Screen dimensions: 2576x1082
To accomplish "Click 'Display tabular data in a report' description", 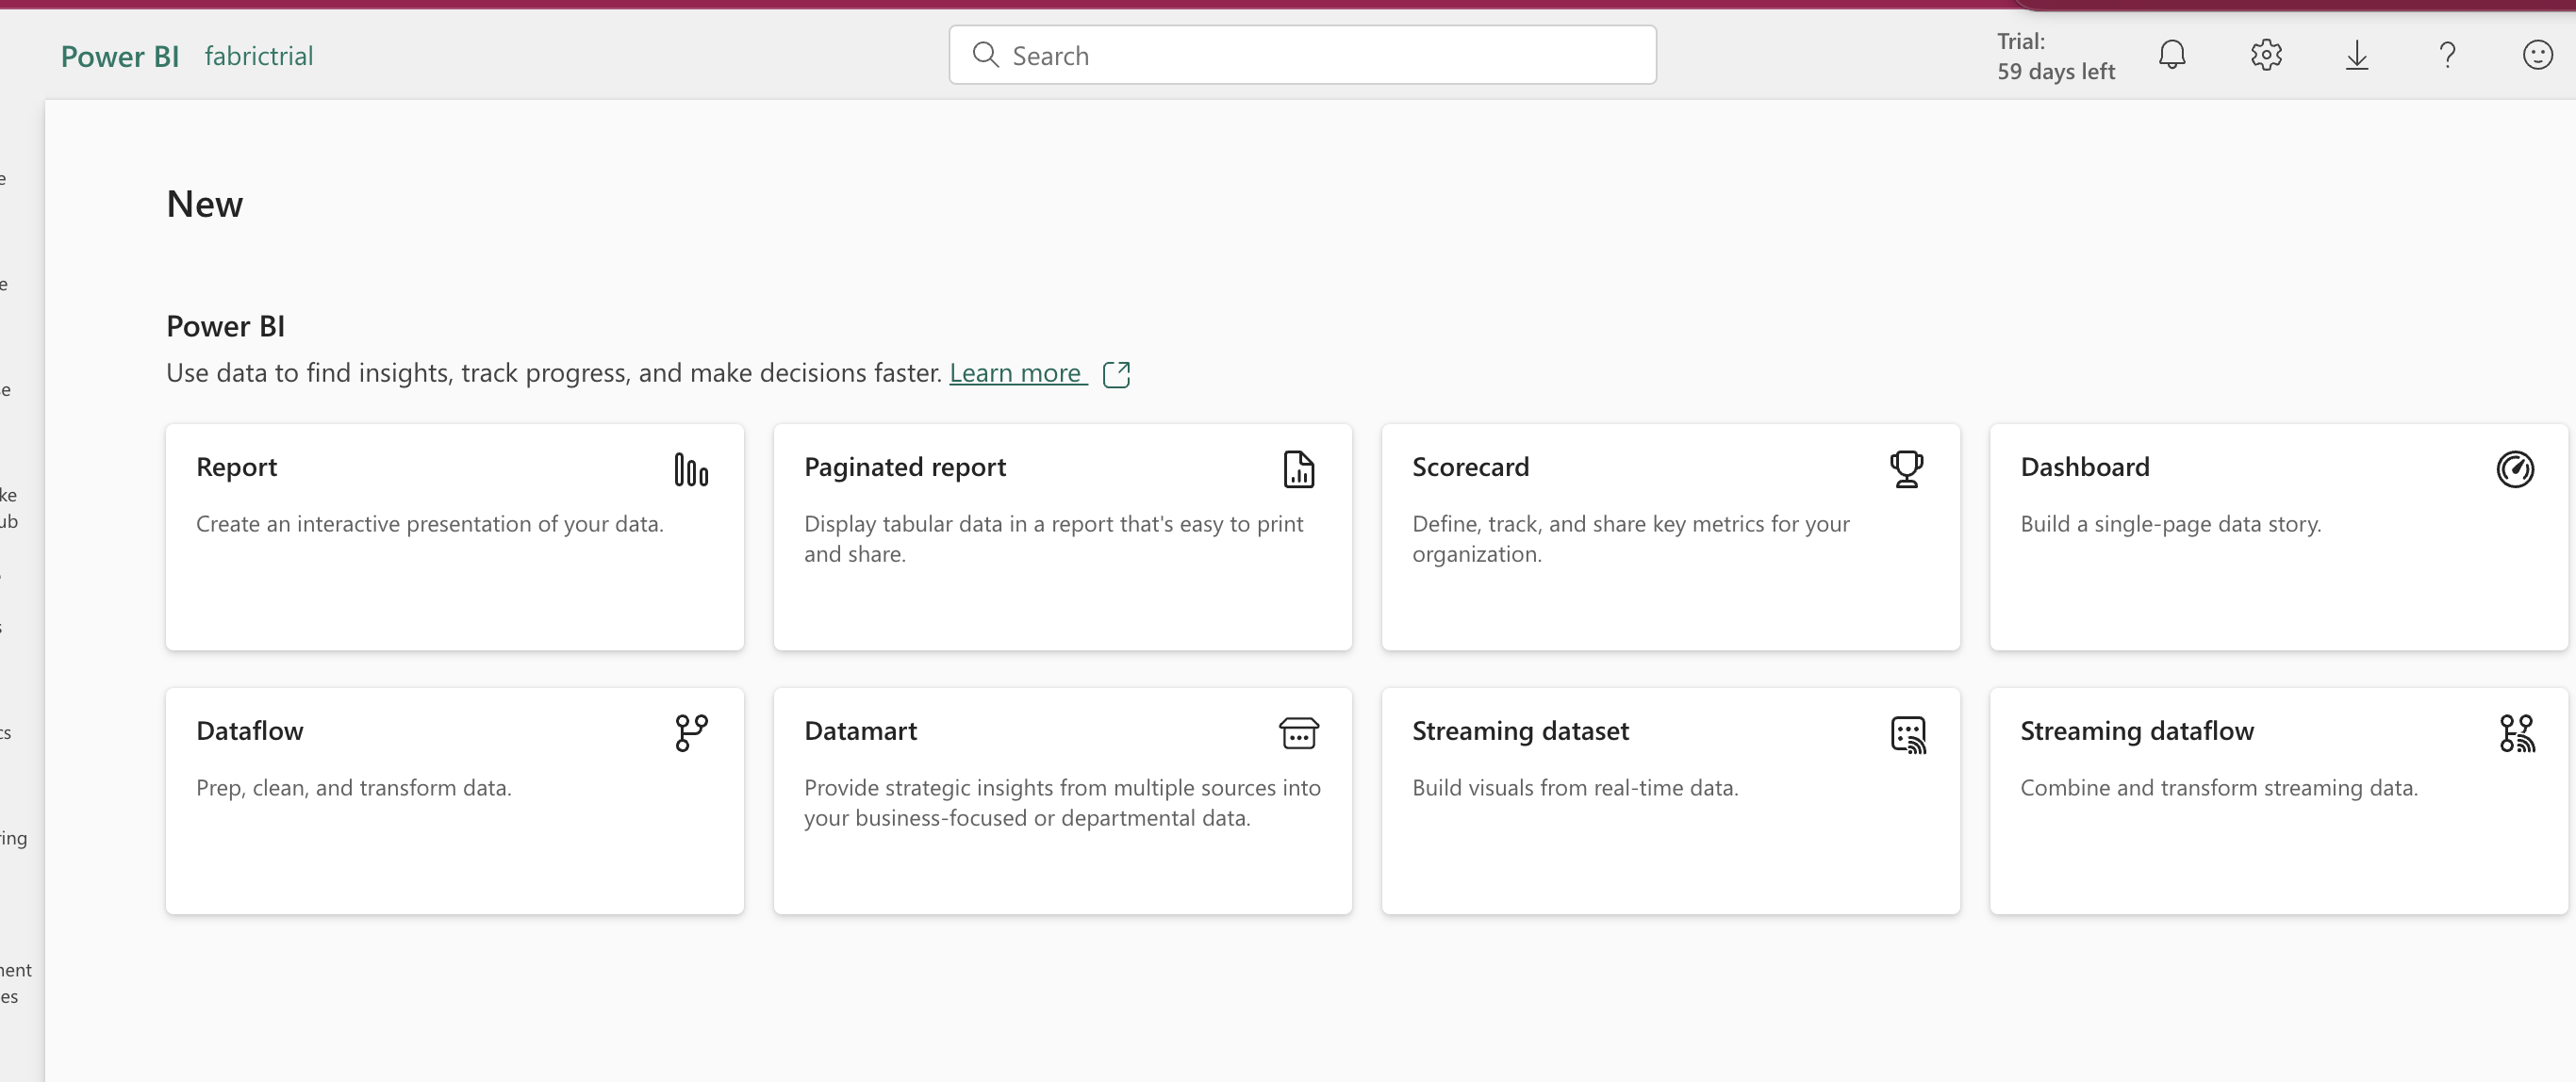I will [x=1053, y=539].
